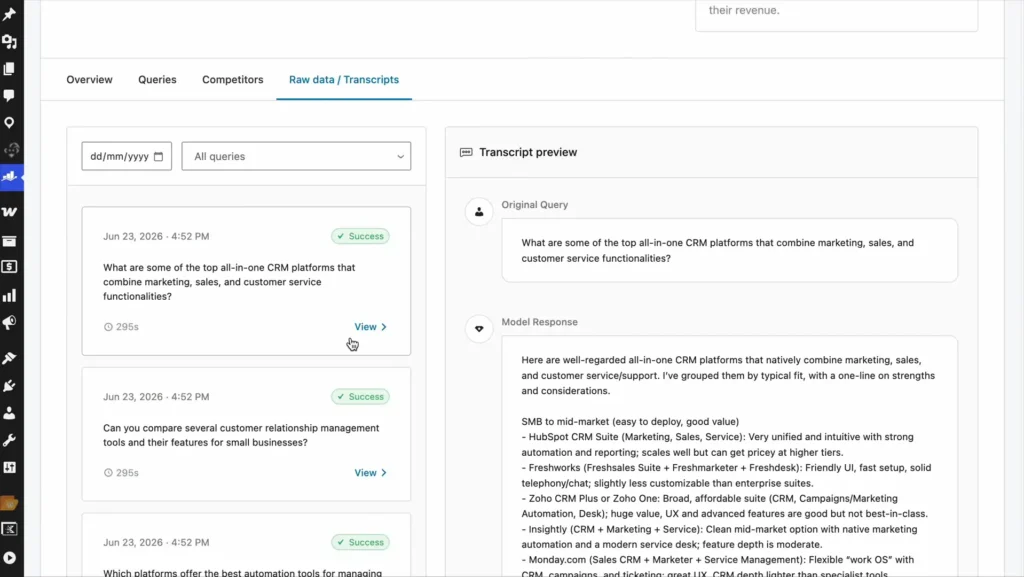Click original query text box in preview
Image resolution: width=1024 pixels, height=577 pixels.
729,251
